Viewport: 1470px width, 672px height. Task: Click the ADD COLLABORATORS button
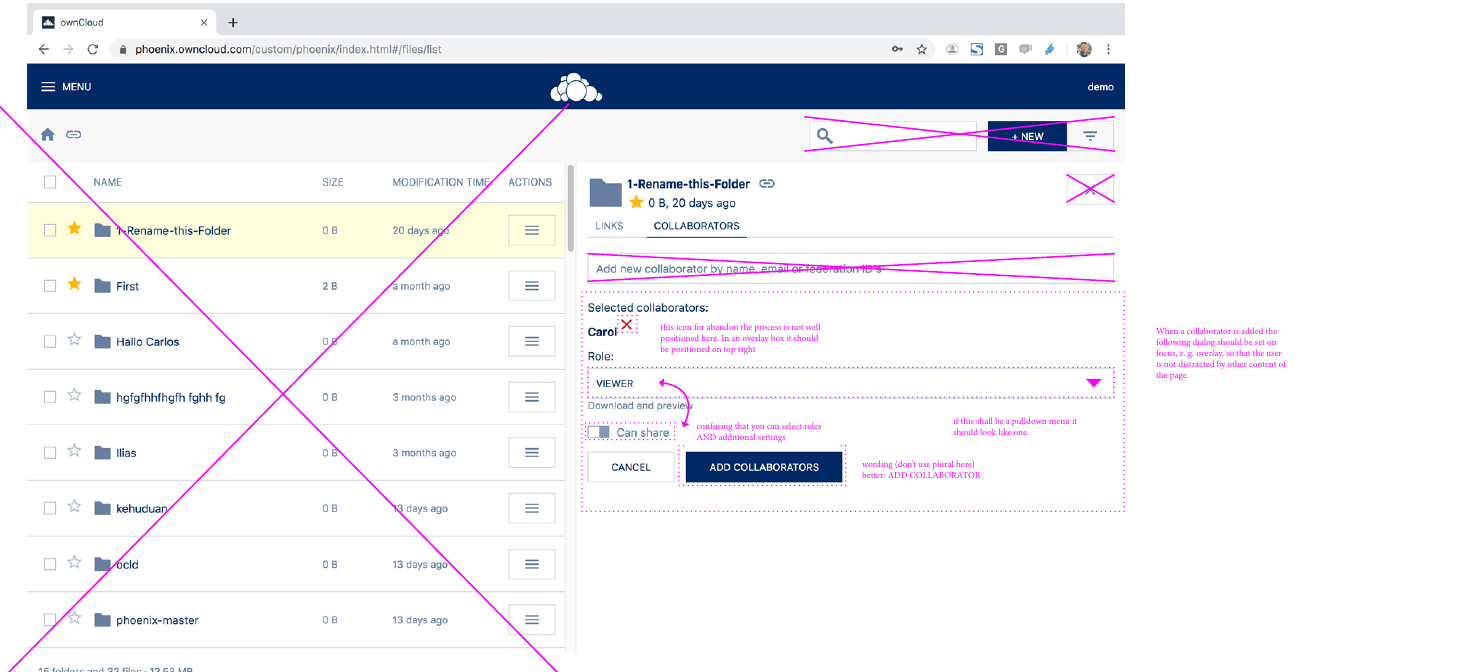pyautogui.click(x=764, y=467)
